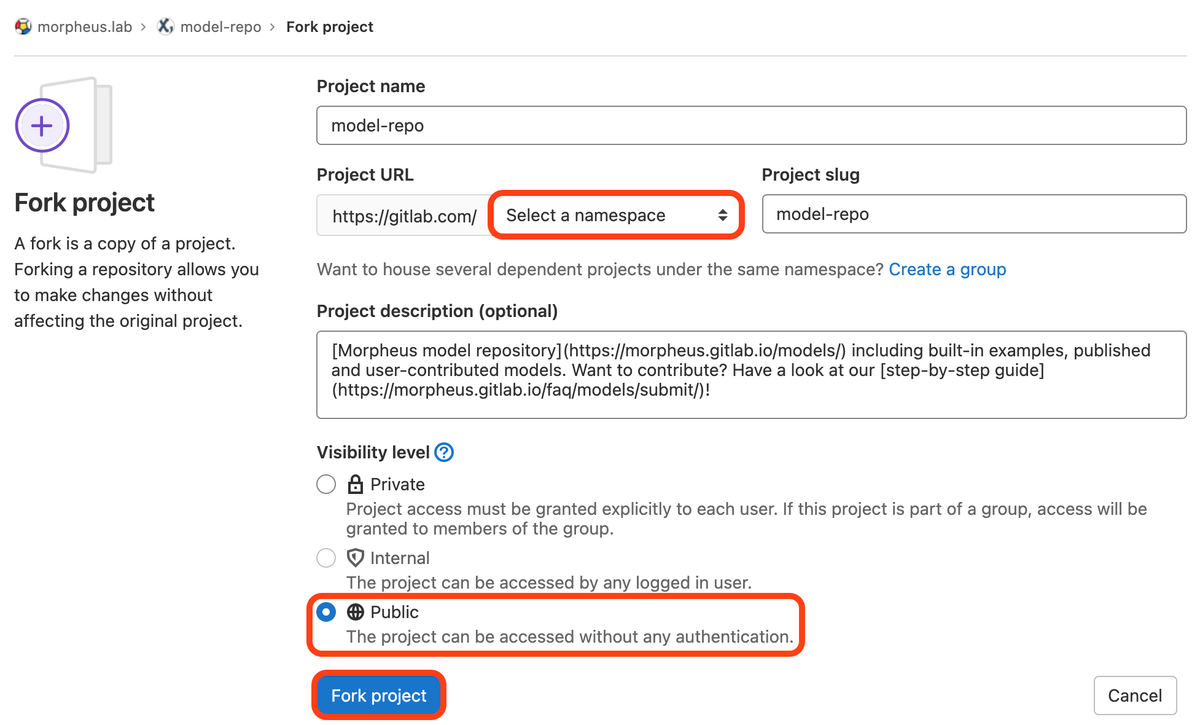Click the Internal shield icon

[x=355, y=558]
